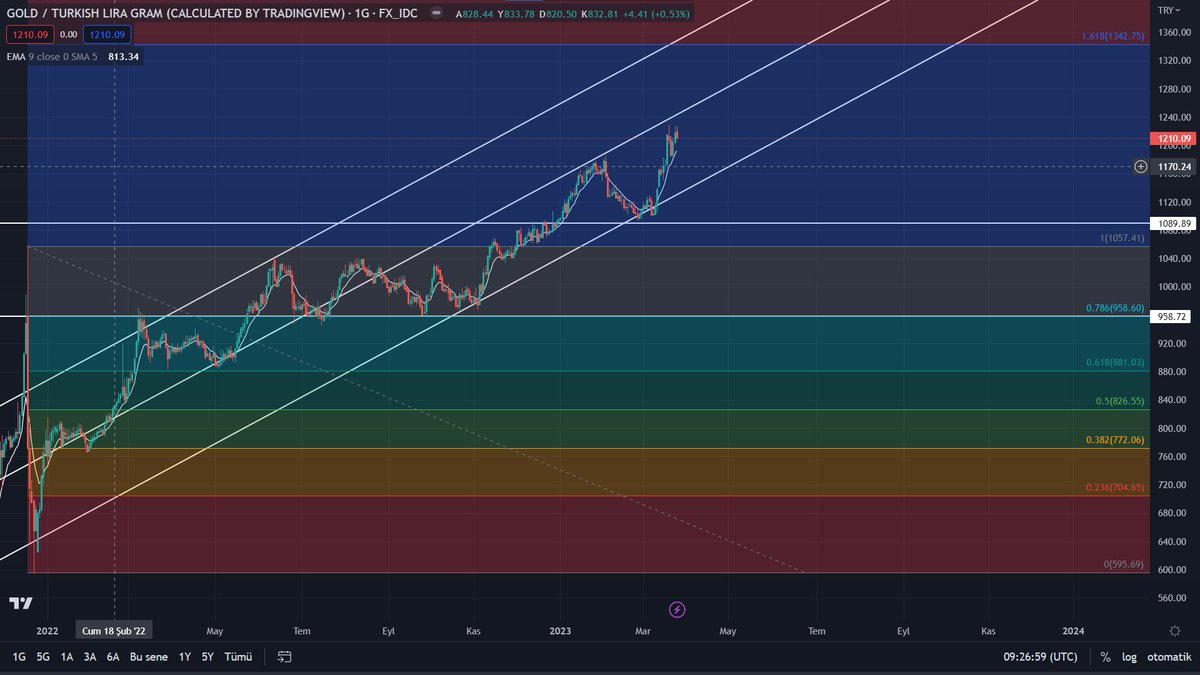
Task: Click the A828.44 open value
Action: click(474, 14)
